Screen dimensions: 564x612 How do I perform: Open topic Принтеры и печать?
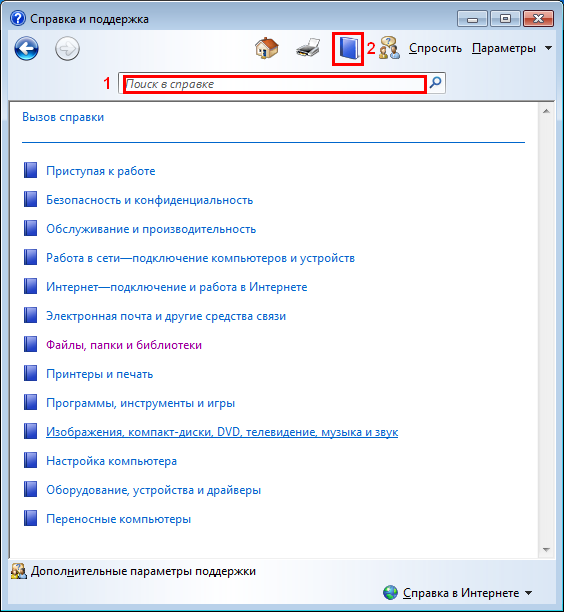click(x=100, y=374)
